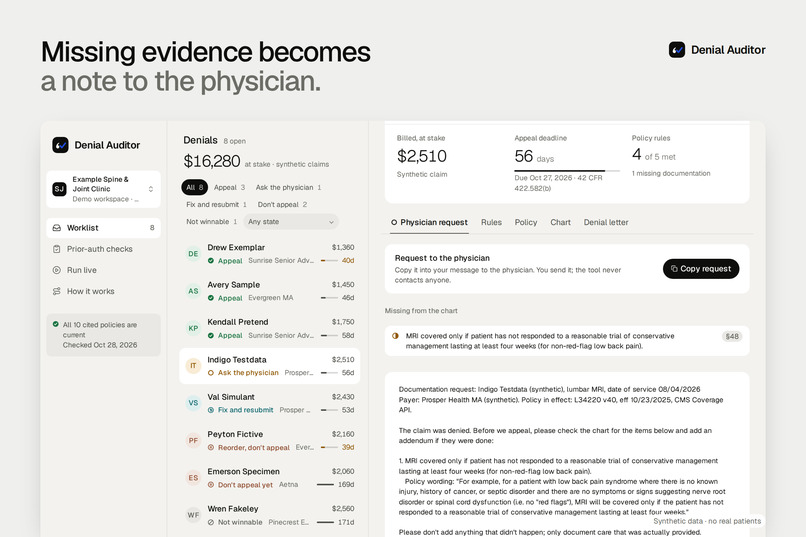The height and width of the screenshot is (537, 806).
Task: Click the SJ workspace avatar
Action: [x=60, y=189]
